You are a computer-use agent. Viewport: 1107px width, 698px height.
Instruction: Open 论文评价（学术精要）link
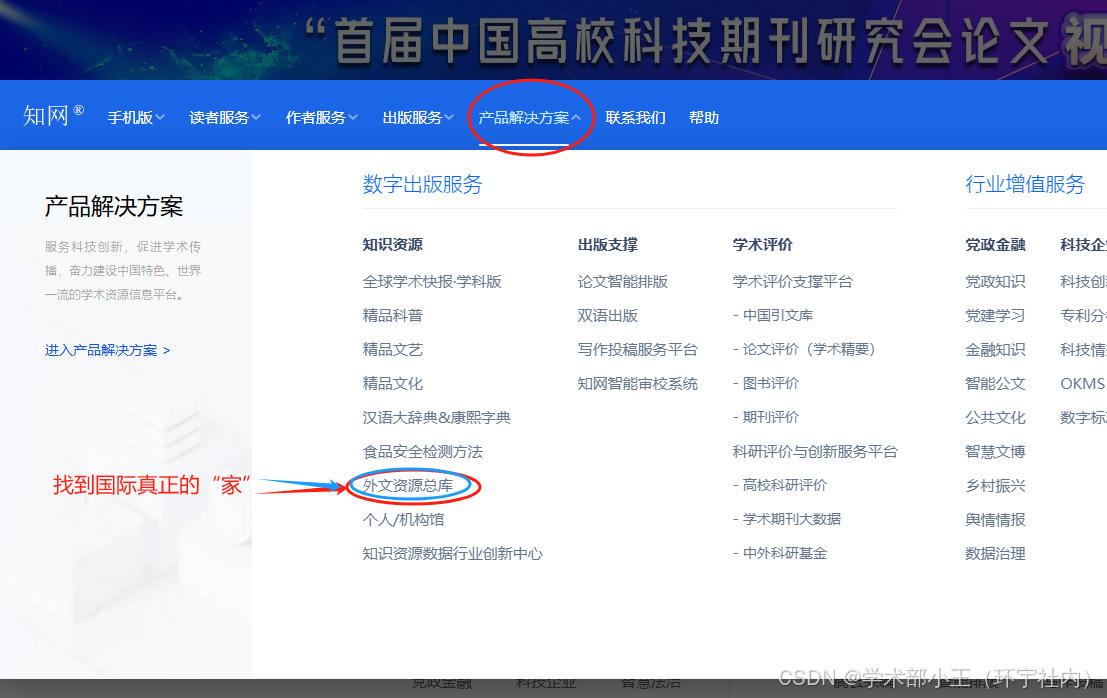click(x=804, y=349)
